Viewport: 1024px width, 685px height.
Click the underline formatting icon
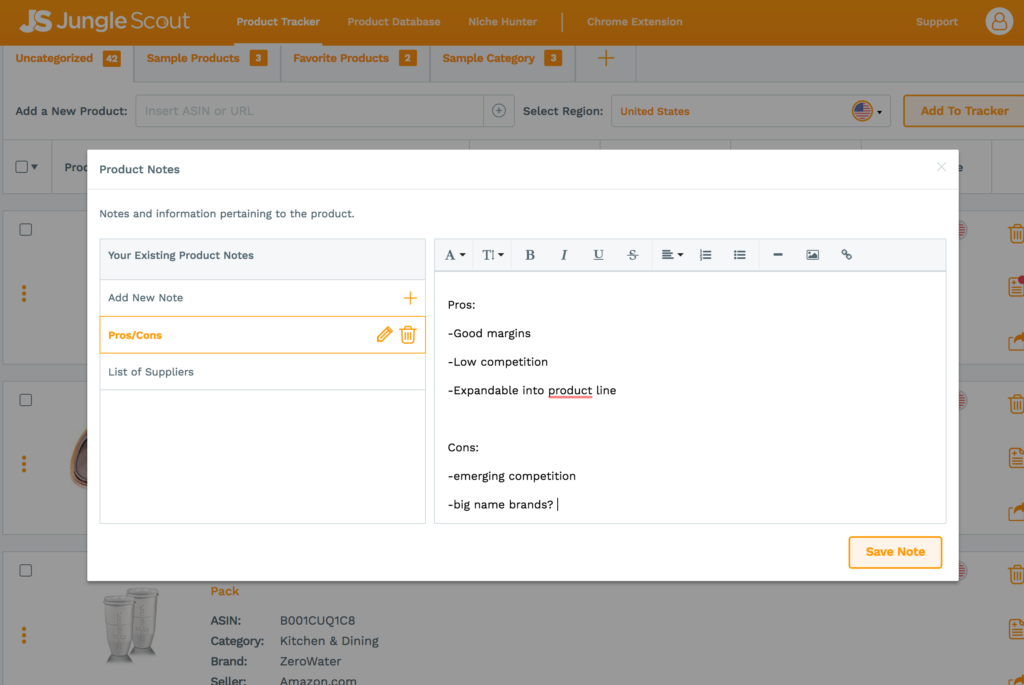pos(598,255)
